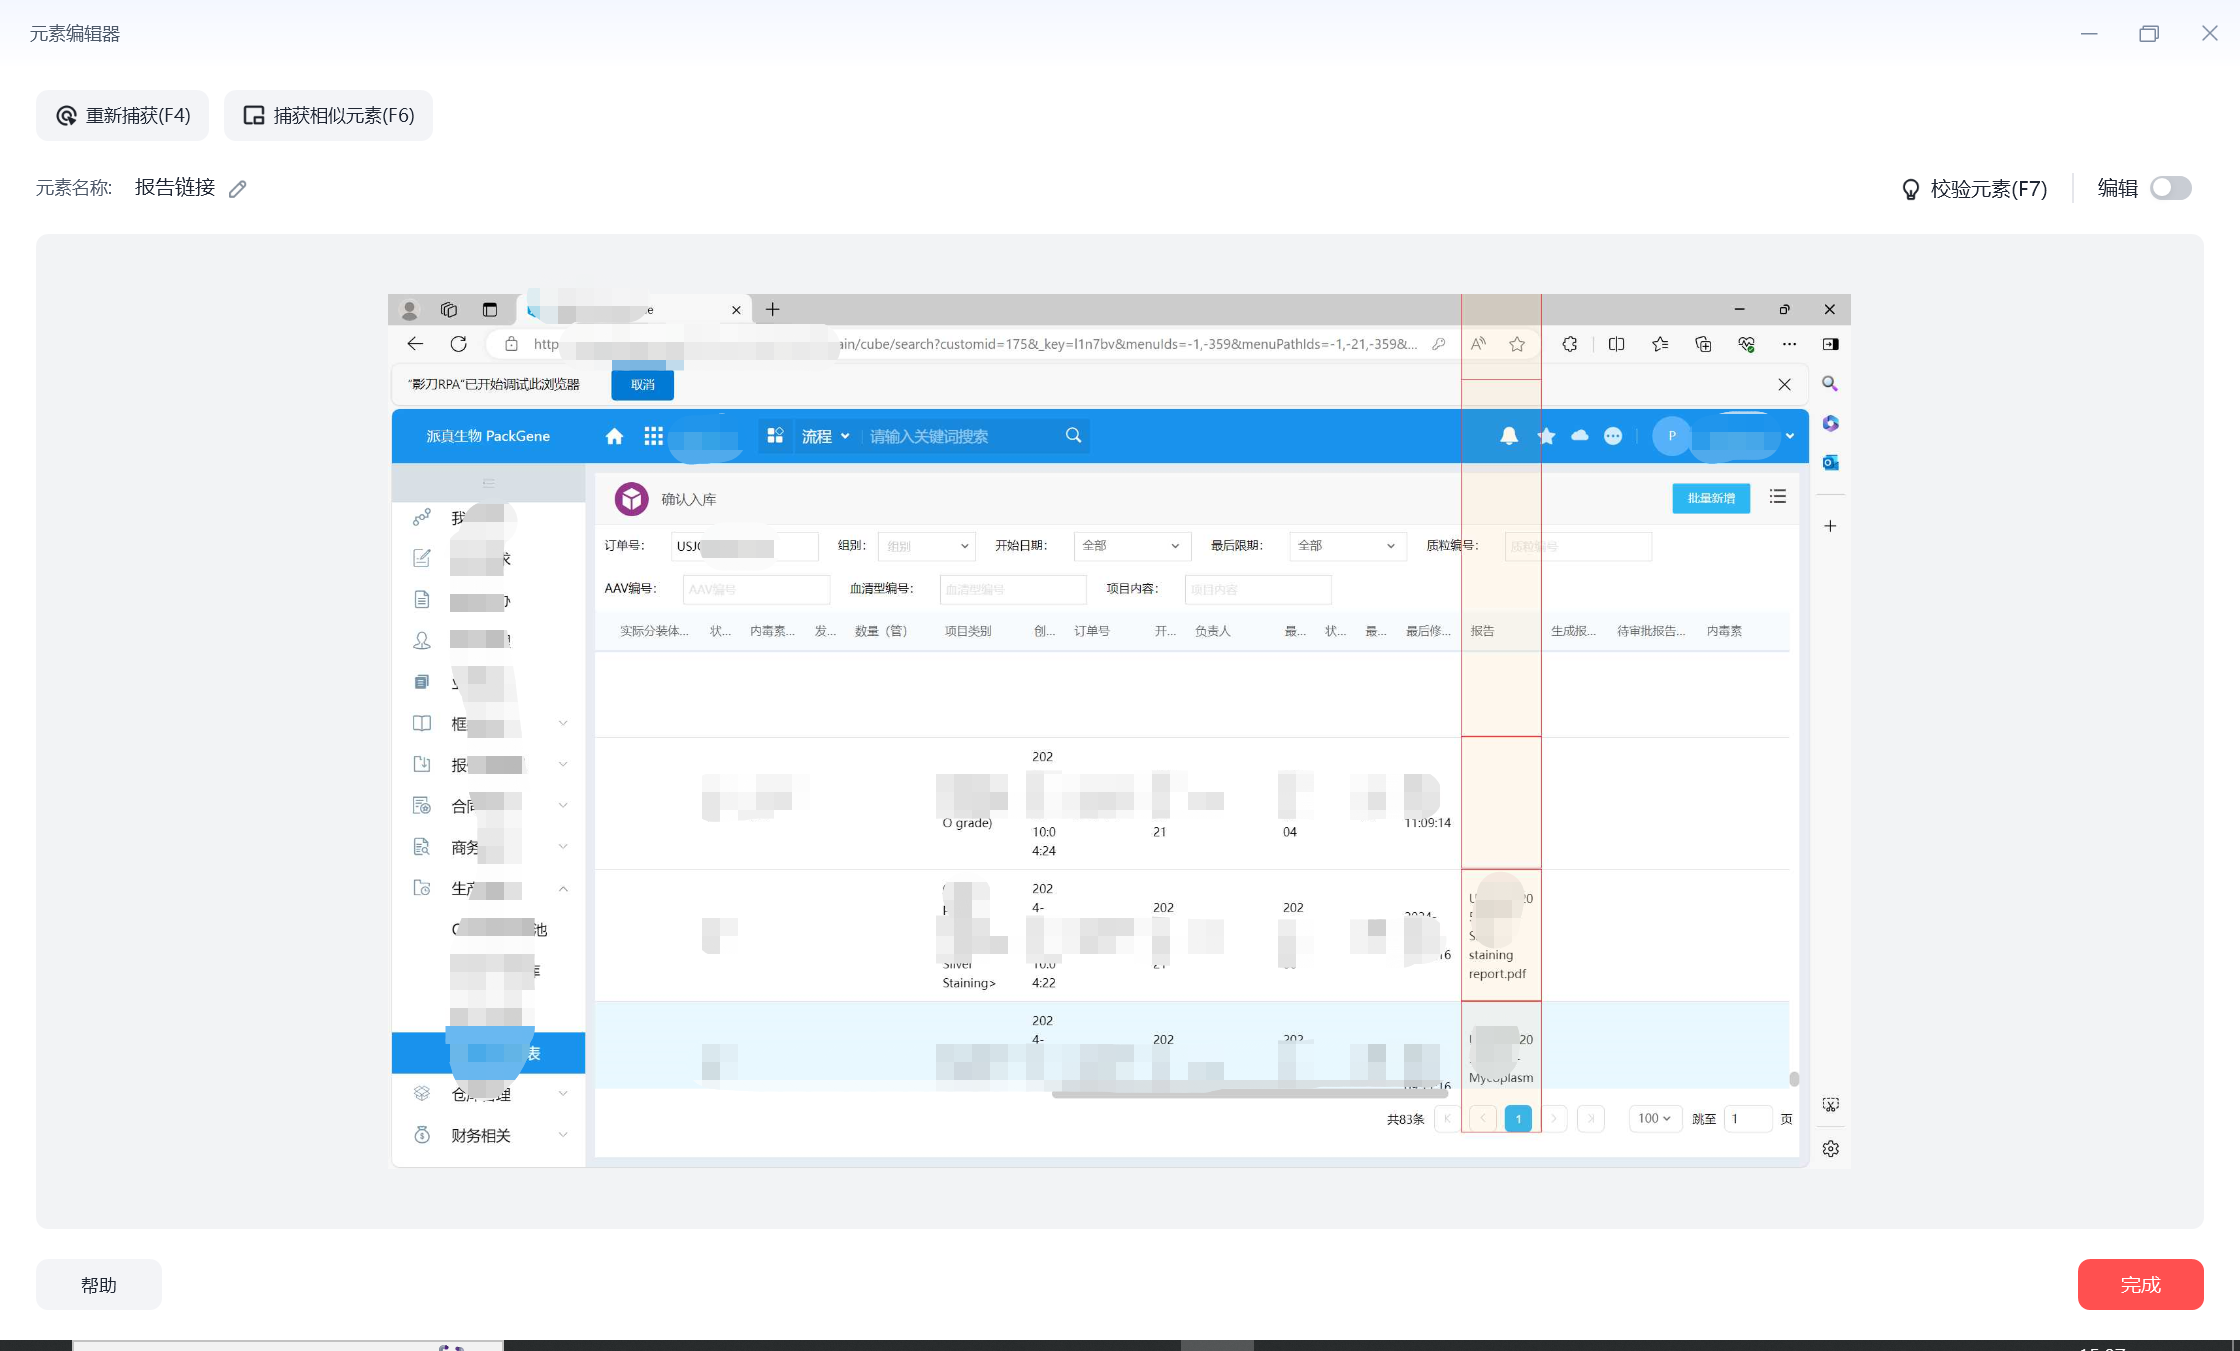Click the 校验元素(F7) lightbulb button
The width and height of the screenshot is (2240, 1351).
pyautogui.click(x=1974, y=189)
